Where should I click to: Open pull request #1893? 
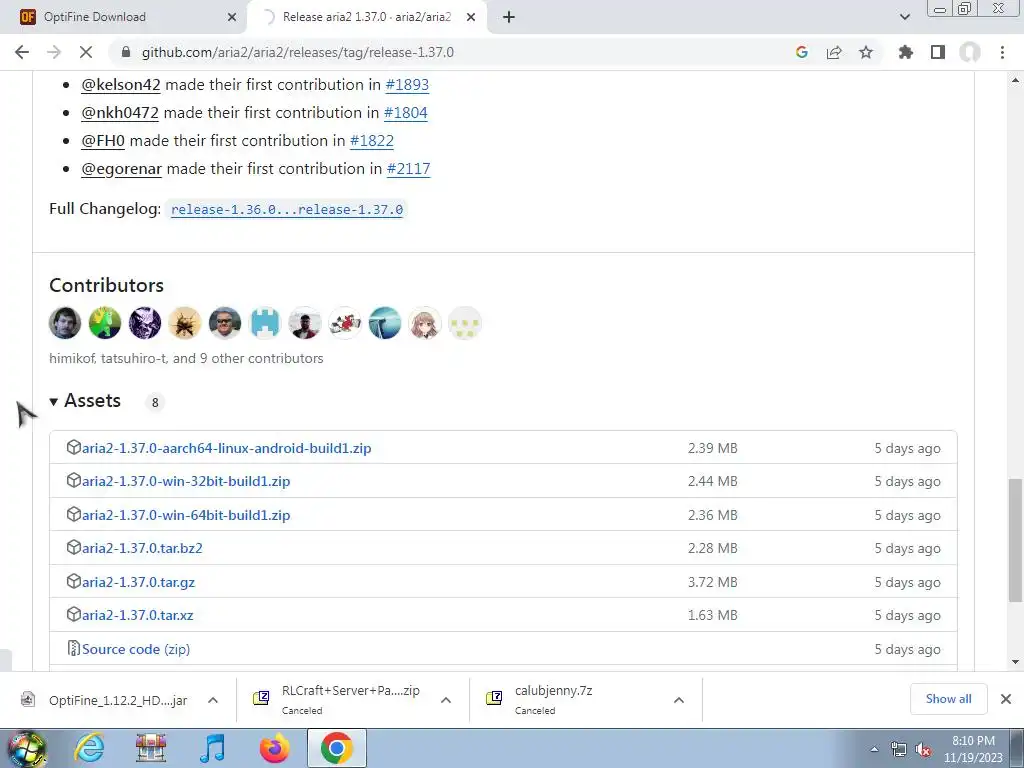click(408, 85)
